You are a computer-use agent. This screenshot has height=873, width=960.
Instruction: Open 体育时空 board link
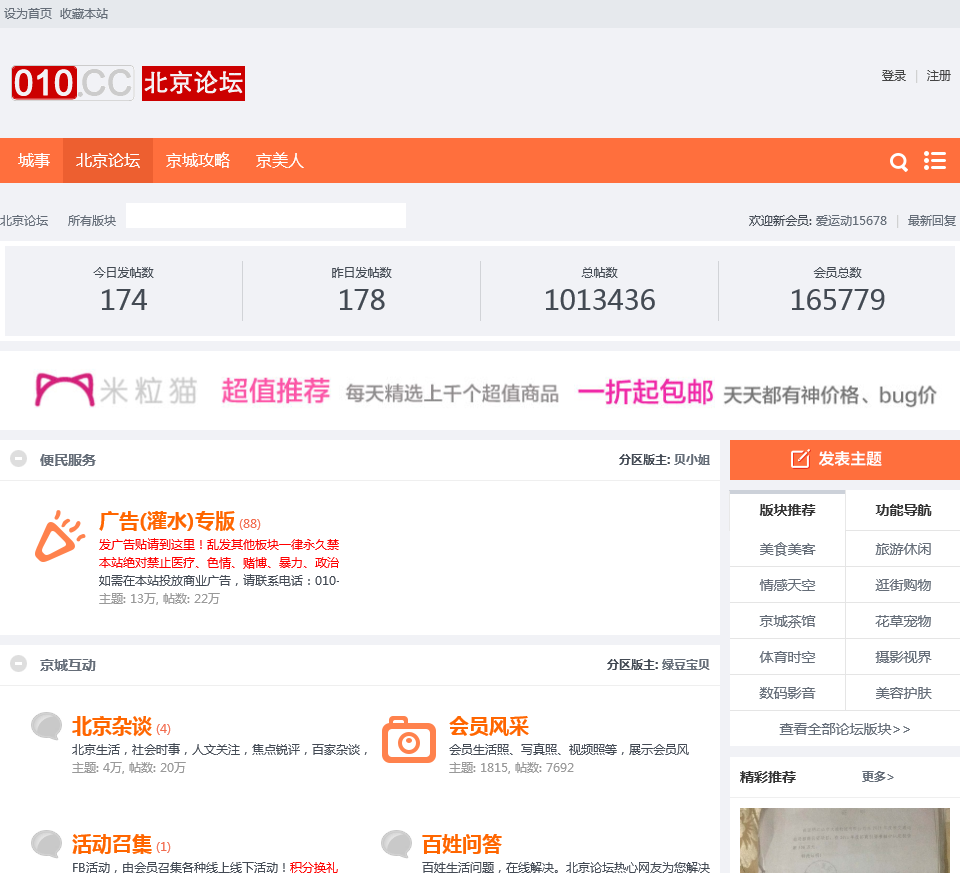[787, 658]
